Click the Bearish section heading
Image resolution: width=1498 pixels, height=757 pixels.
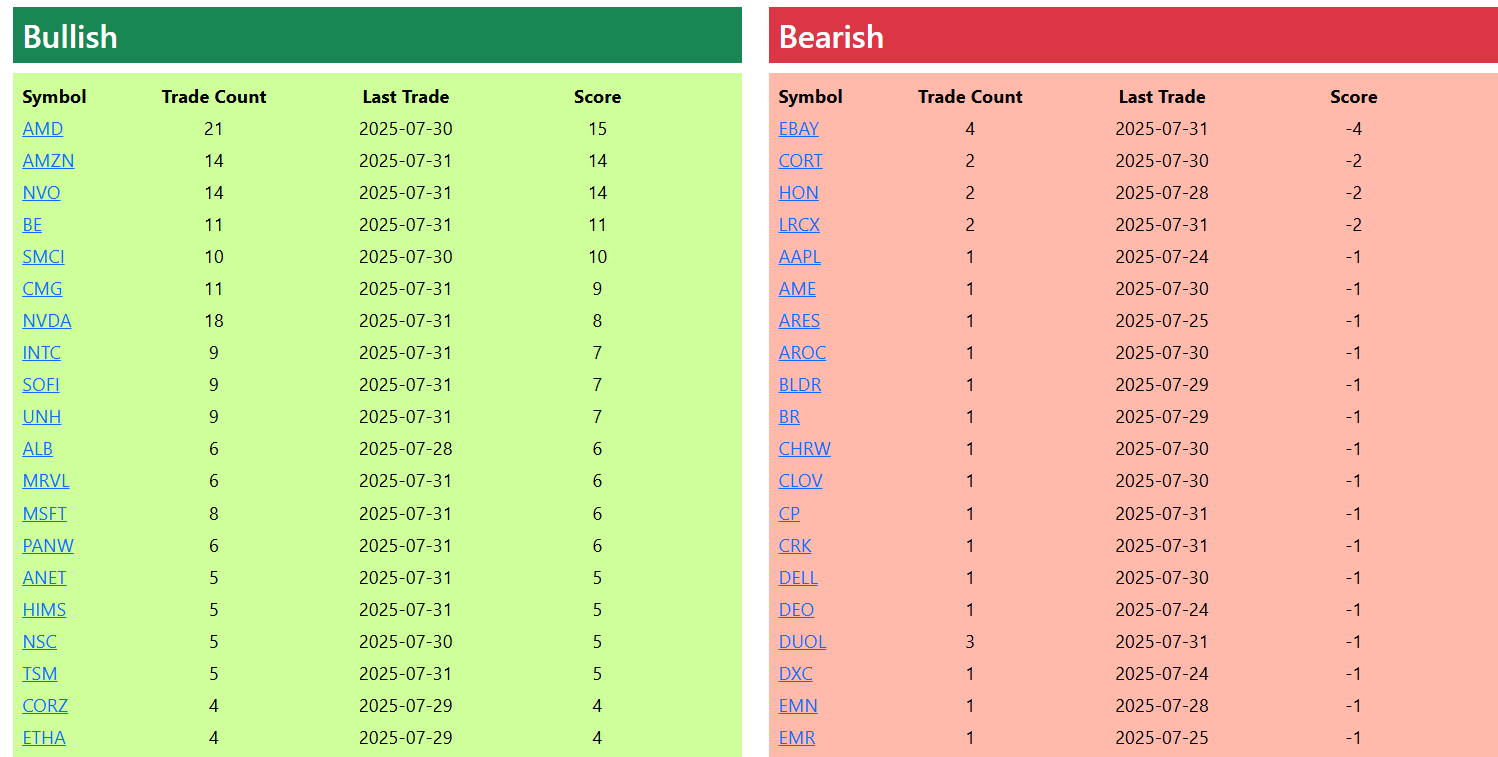831,37
